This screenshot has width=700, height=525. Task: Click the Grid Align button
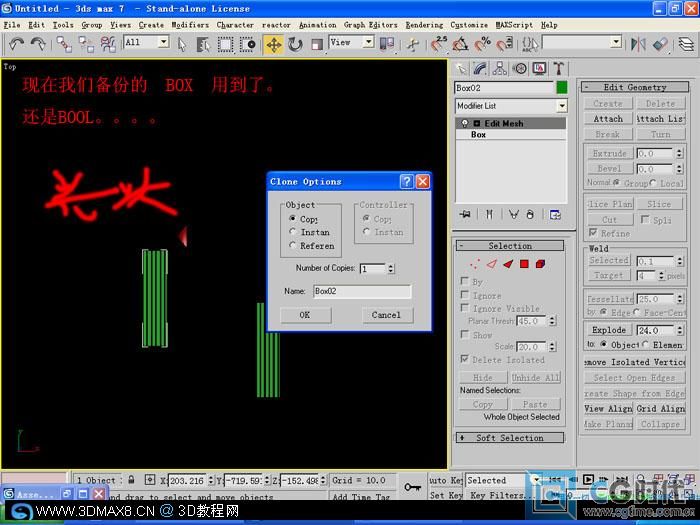pos(660,408)
